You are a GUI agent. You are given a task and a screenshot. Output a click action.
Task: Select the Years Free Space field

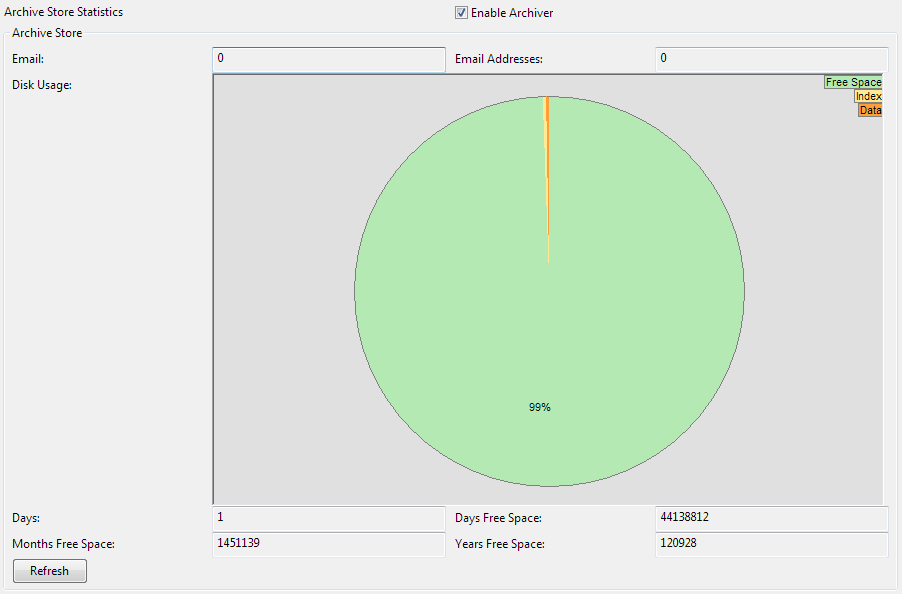coord(771,544)
